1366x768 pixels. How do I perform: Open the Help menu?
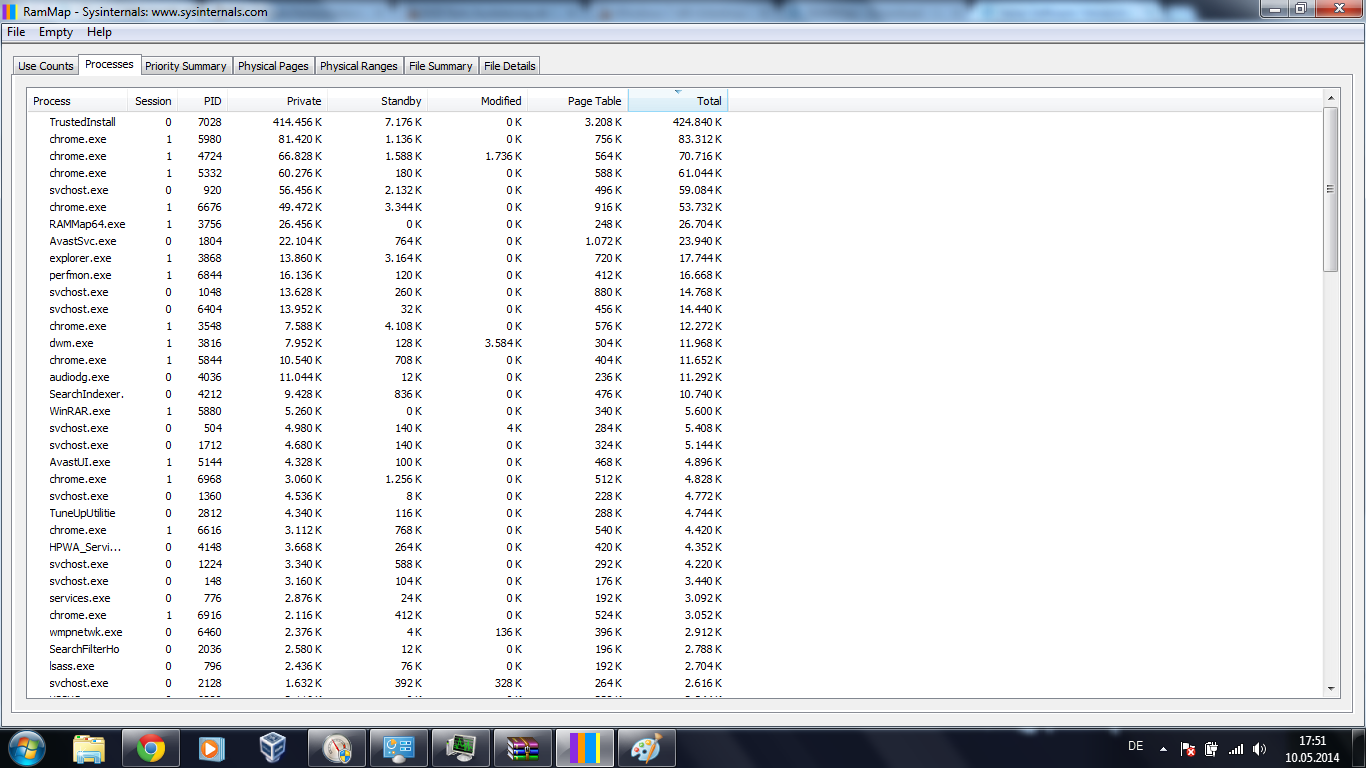click(99, 32)
